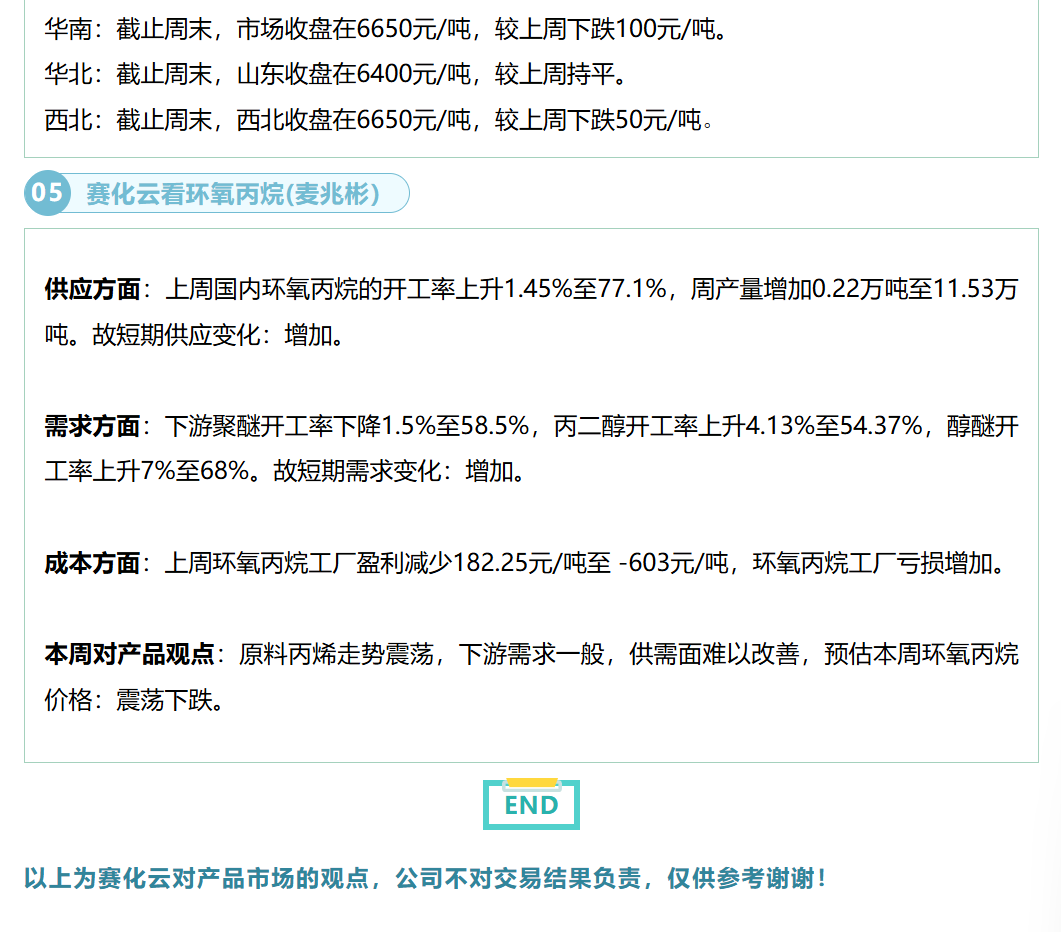Click text 下游聚醚开工率下降1.5%至58.5%
This screenshot has height=932, width=1061.
point(347,426)
